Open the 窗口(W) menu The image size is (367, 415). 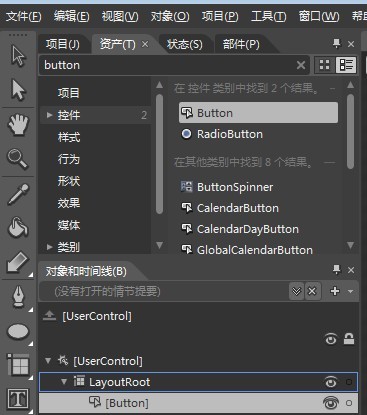click(x=319, y=16)
